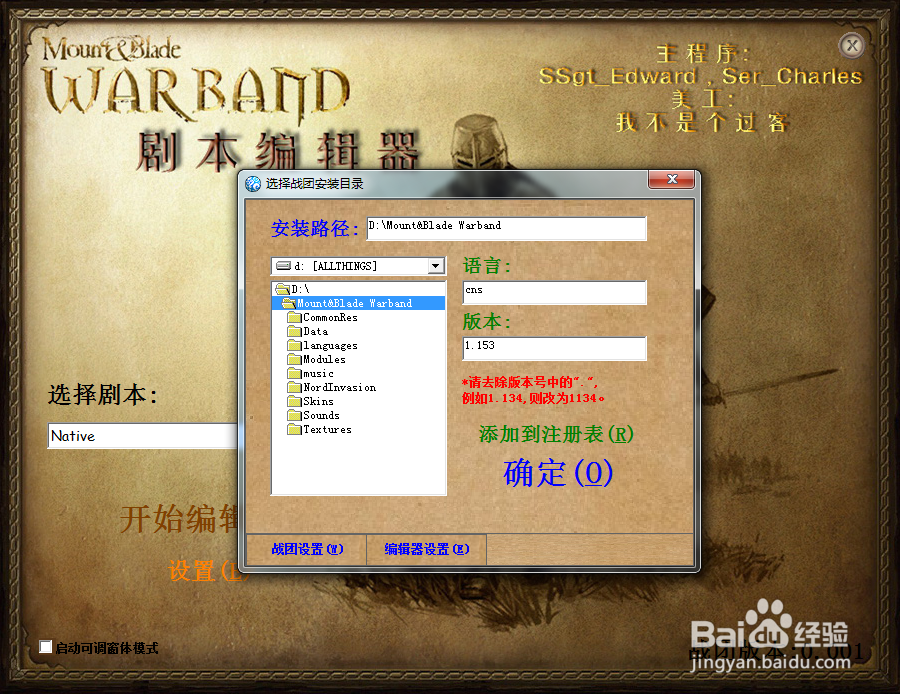Click the 版本 input field containing 1.153
Image resolution: width=900 pixels, height=694 pixels.
[x=554, y=348]
